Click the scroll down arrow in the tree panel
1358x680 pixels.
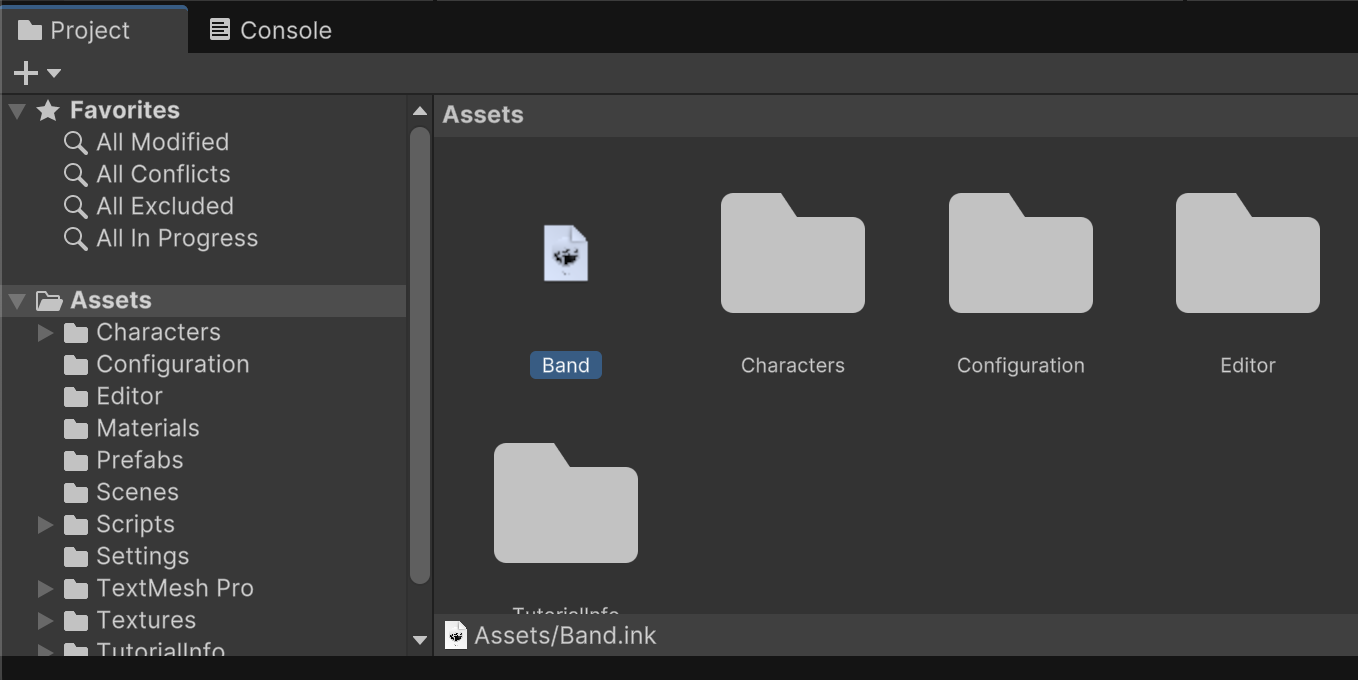420,640
